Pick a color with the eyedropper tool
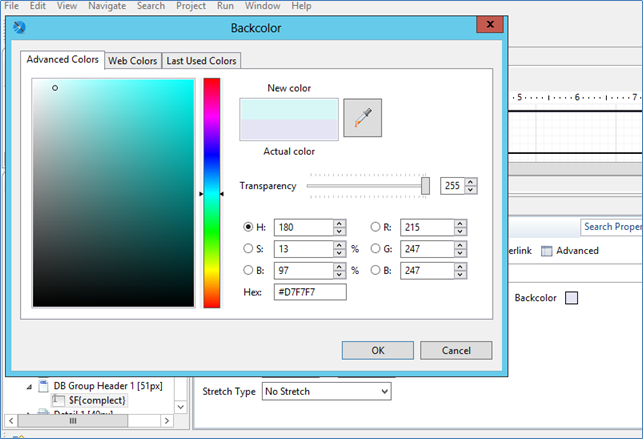This screenshot has width=643, height=439. pos(363,118)
